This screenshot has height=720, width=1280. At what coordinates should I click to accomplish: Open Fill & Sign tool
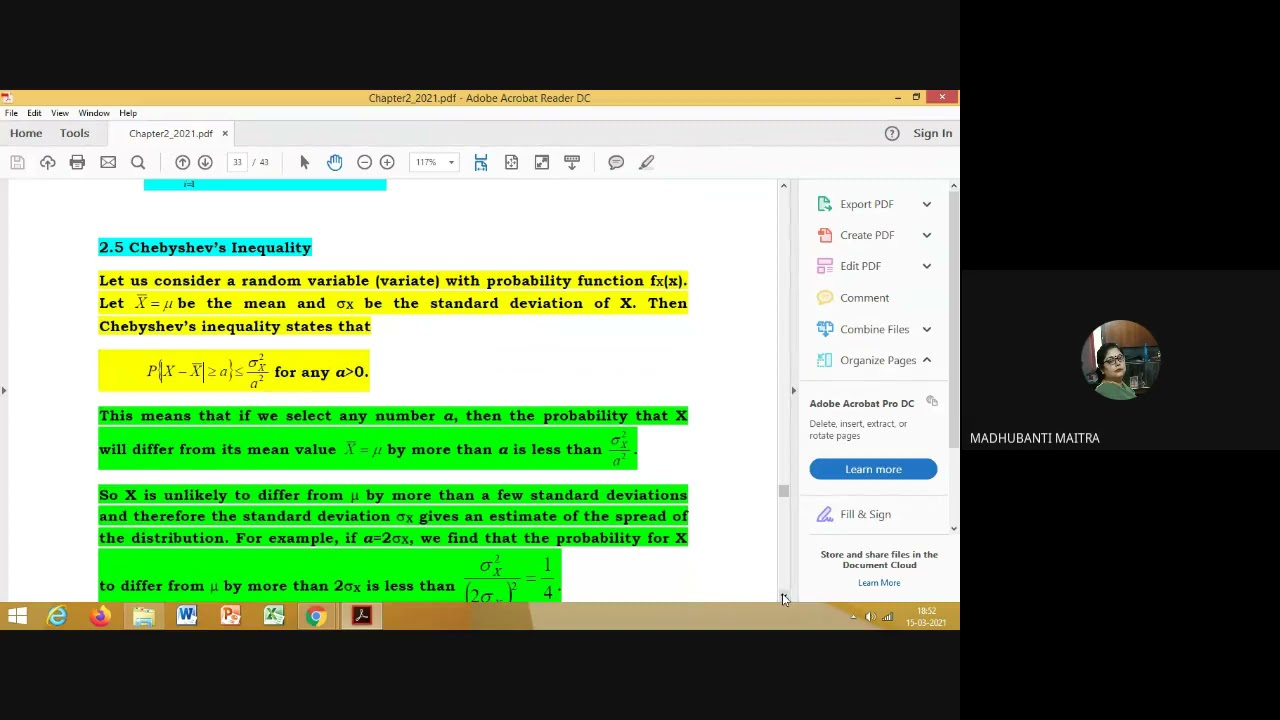pyautogui.click(x=865, y=514)
